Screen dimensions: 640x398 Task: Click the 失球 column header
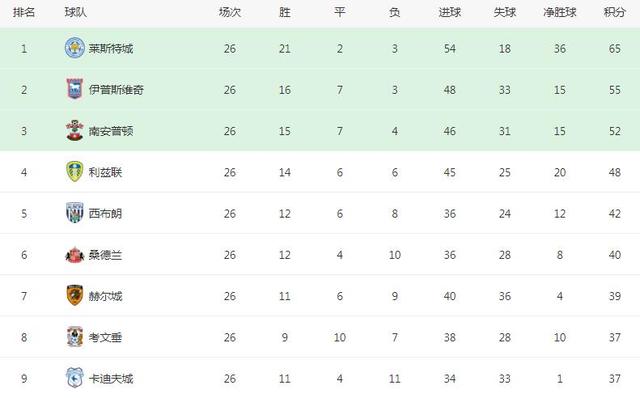[505, 12]
